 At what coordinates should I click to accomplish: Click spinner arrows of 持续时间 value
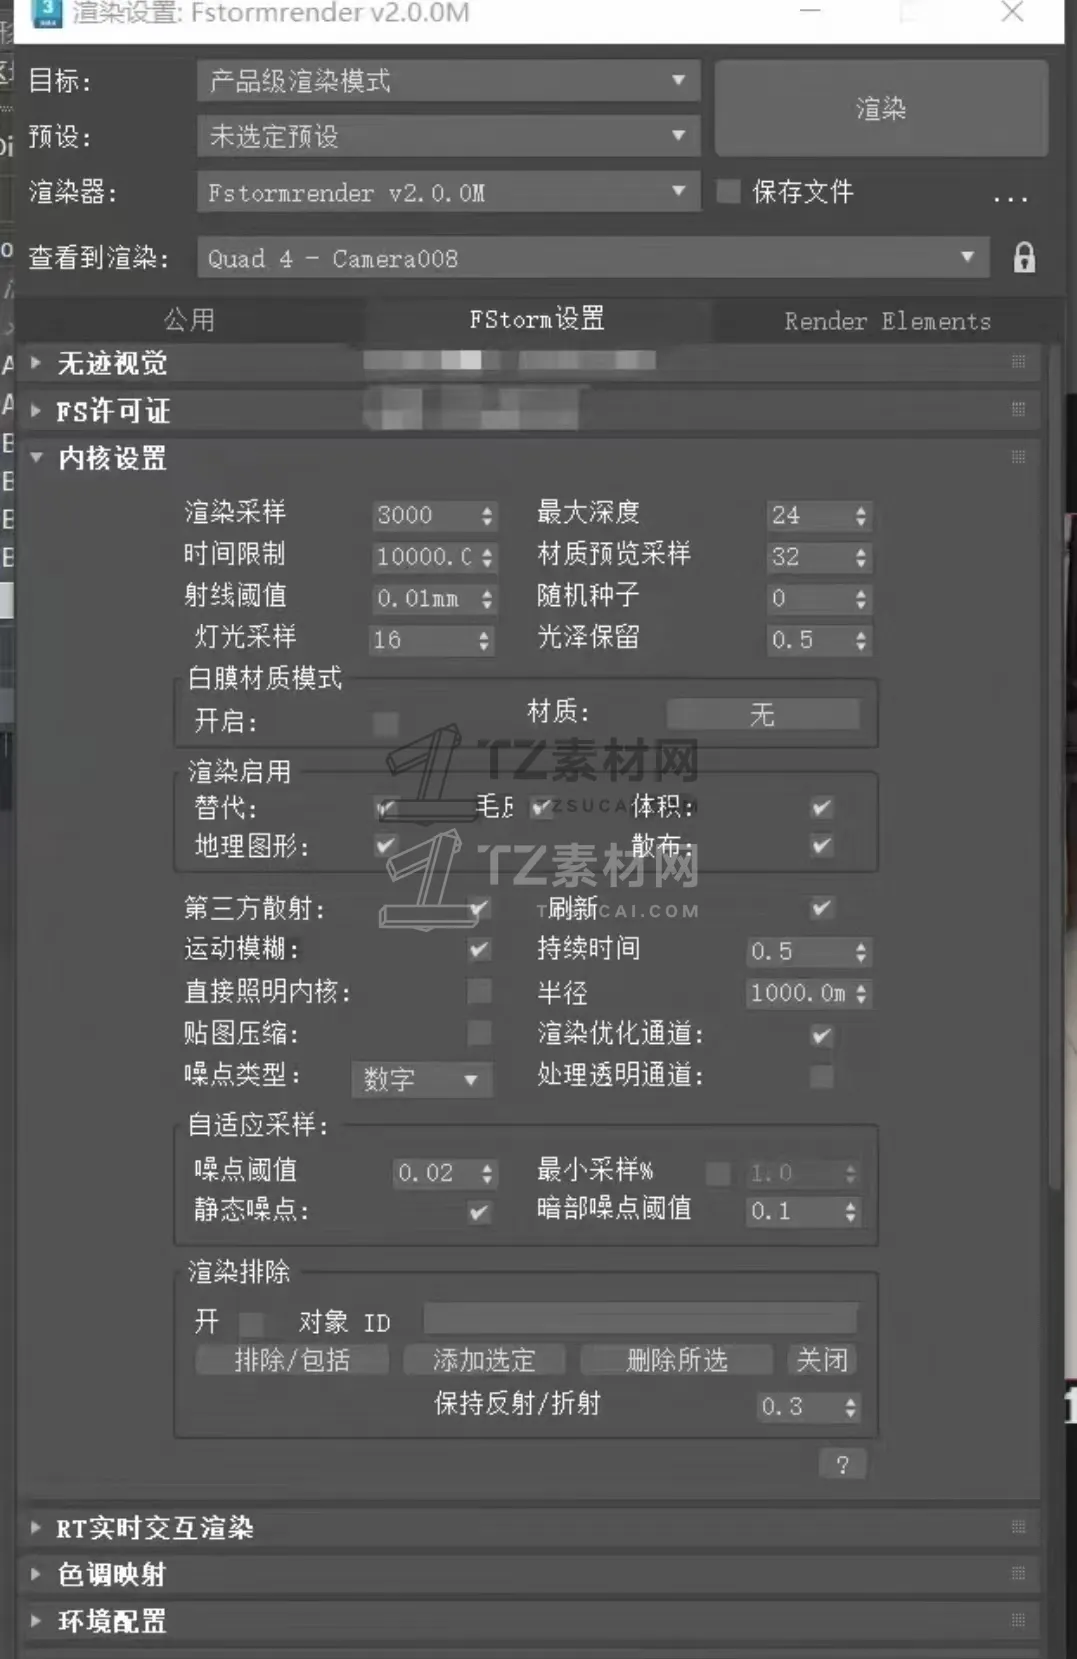(861, 952)
